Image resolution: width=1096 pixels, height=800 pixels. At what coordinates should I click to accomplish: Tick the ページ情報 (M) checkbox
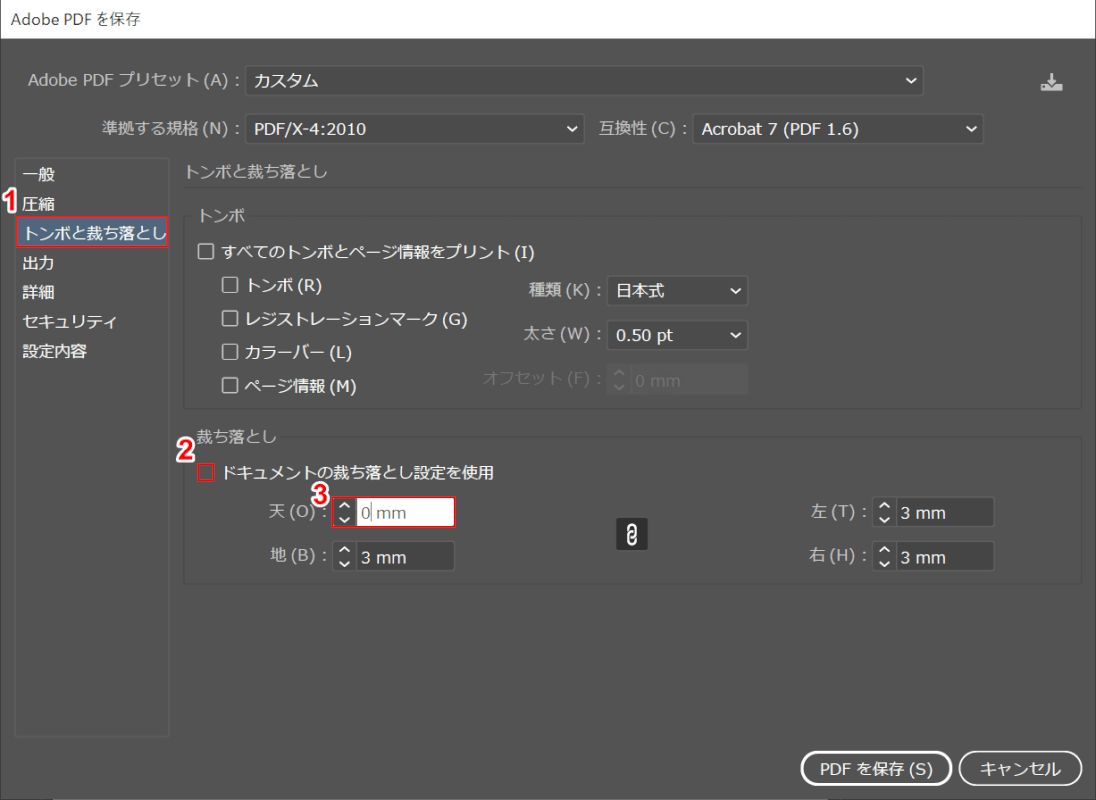pos(229,386)
